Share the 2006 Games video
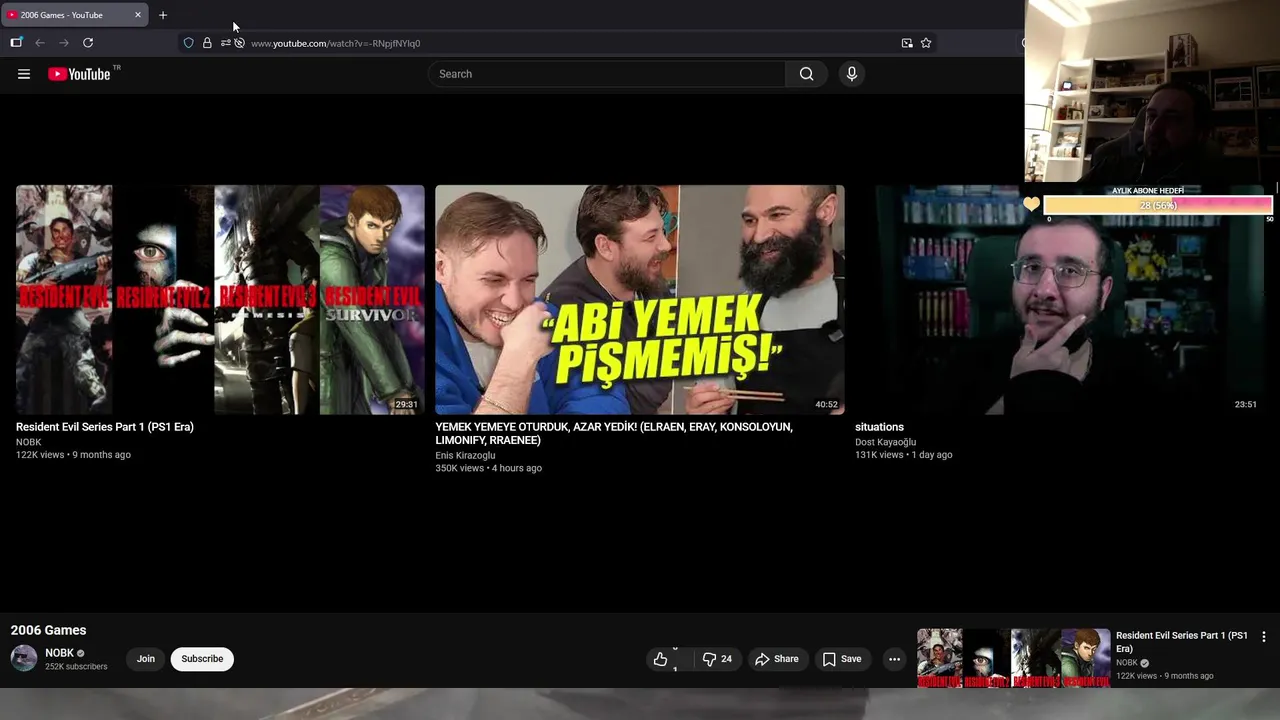The width and height of the screenshot is (1280, 720). coord(776,659)
